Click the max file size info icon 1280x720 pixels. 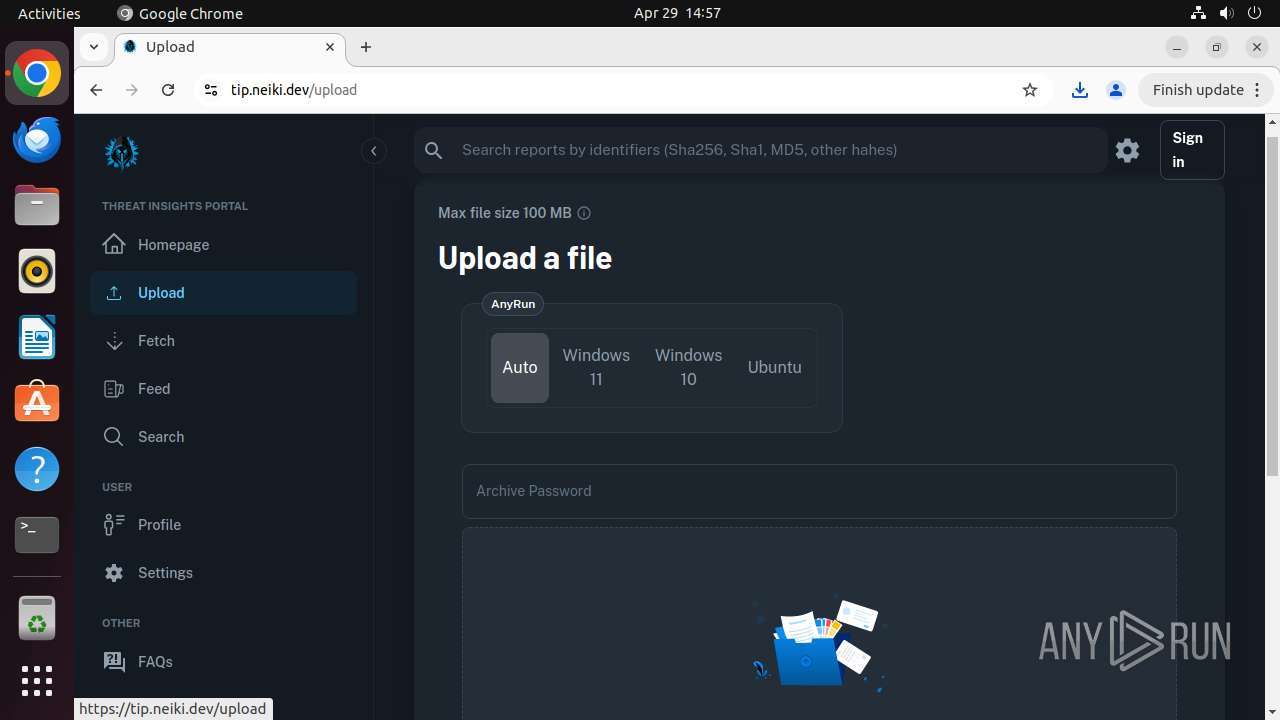(585, 213)
